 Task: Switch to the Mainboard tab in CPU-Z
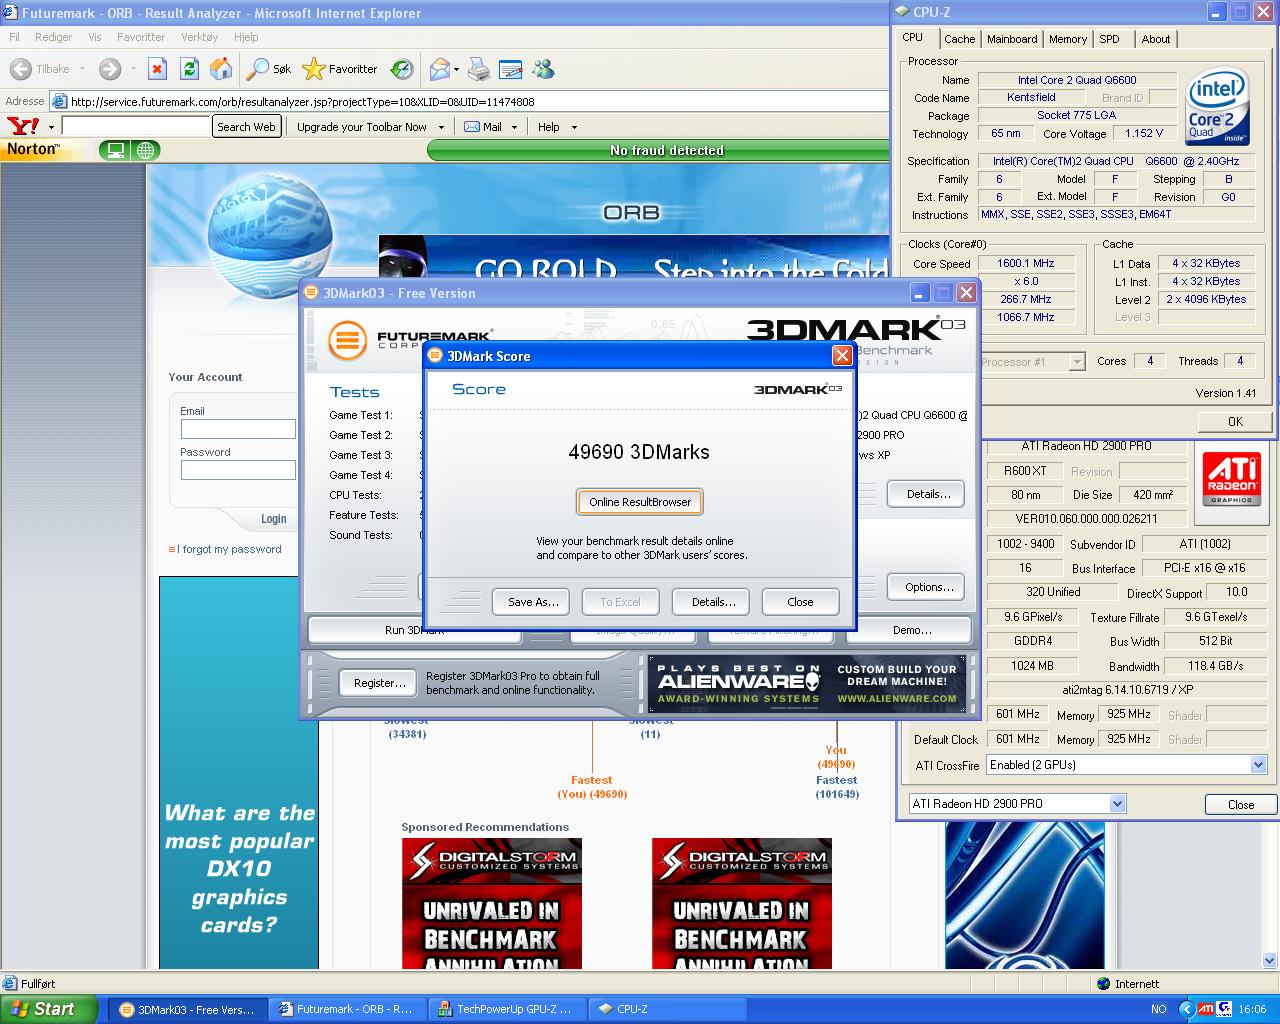(1012, 39)
